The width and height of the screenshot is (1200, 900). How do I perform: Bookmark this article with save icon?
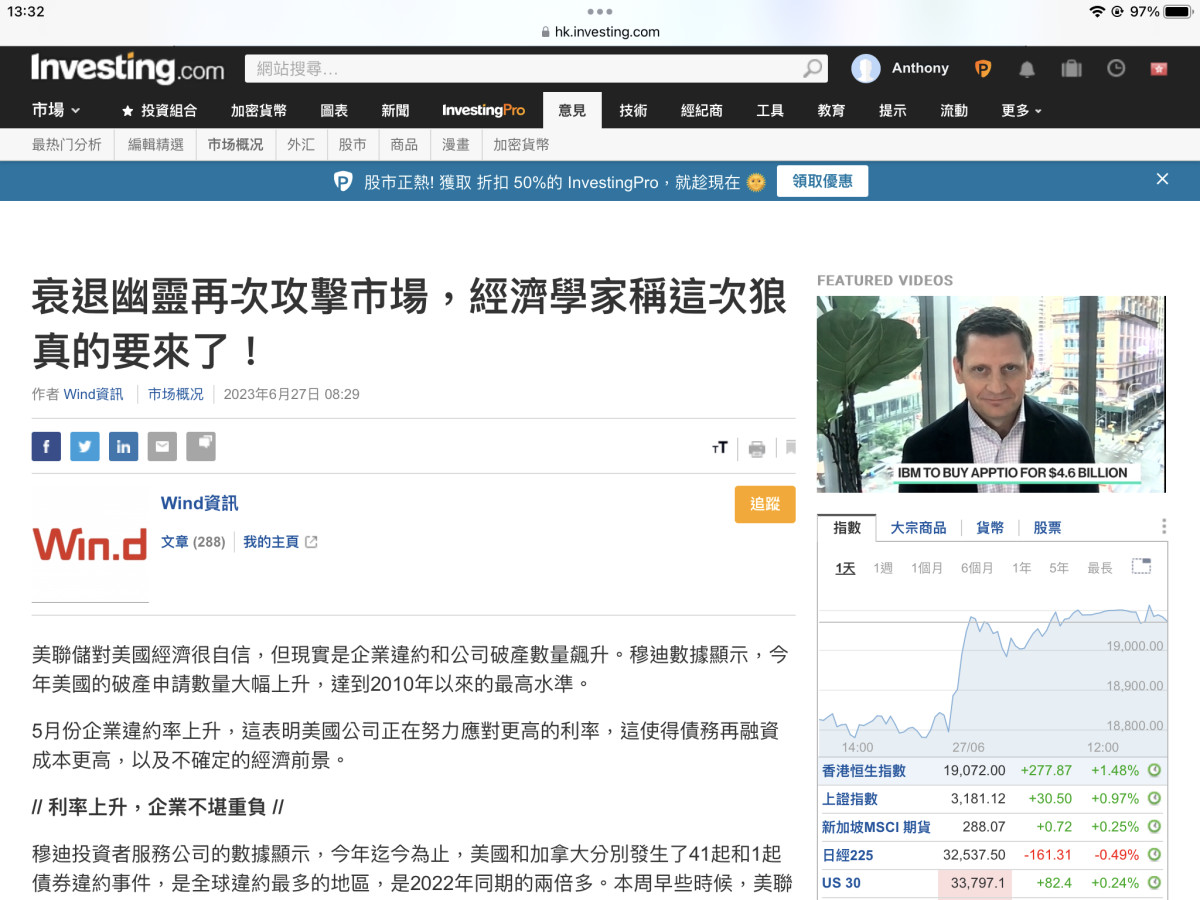click(790, 447)
